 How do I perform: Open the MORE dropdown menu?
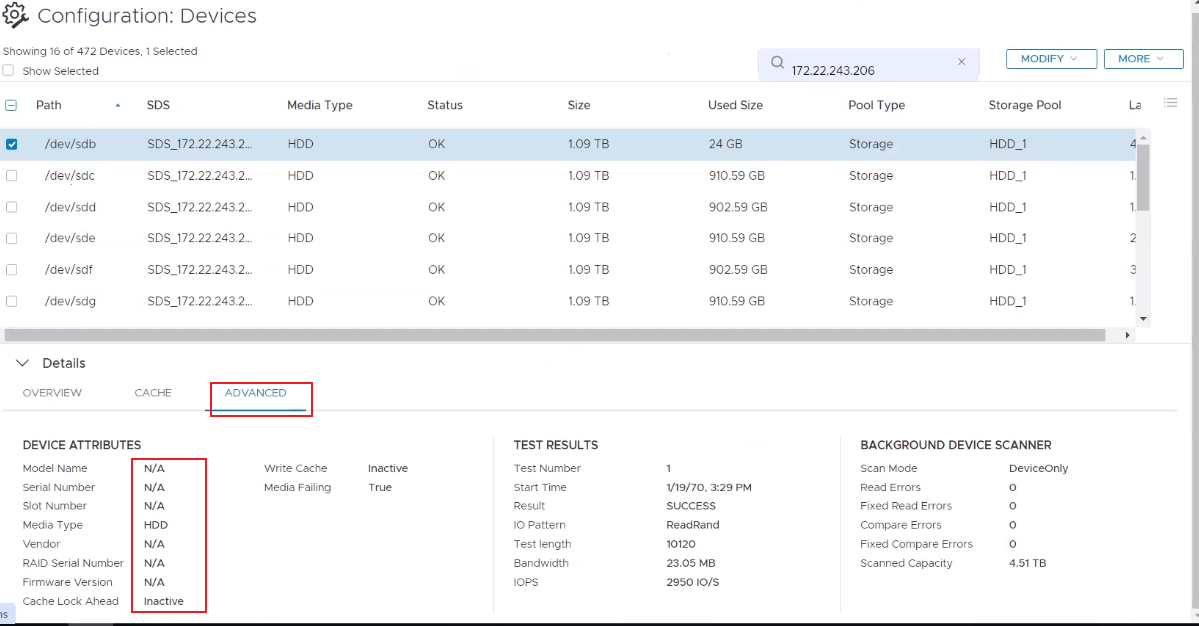[1141, 59]
